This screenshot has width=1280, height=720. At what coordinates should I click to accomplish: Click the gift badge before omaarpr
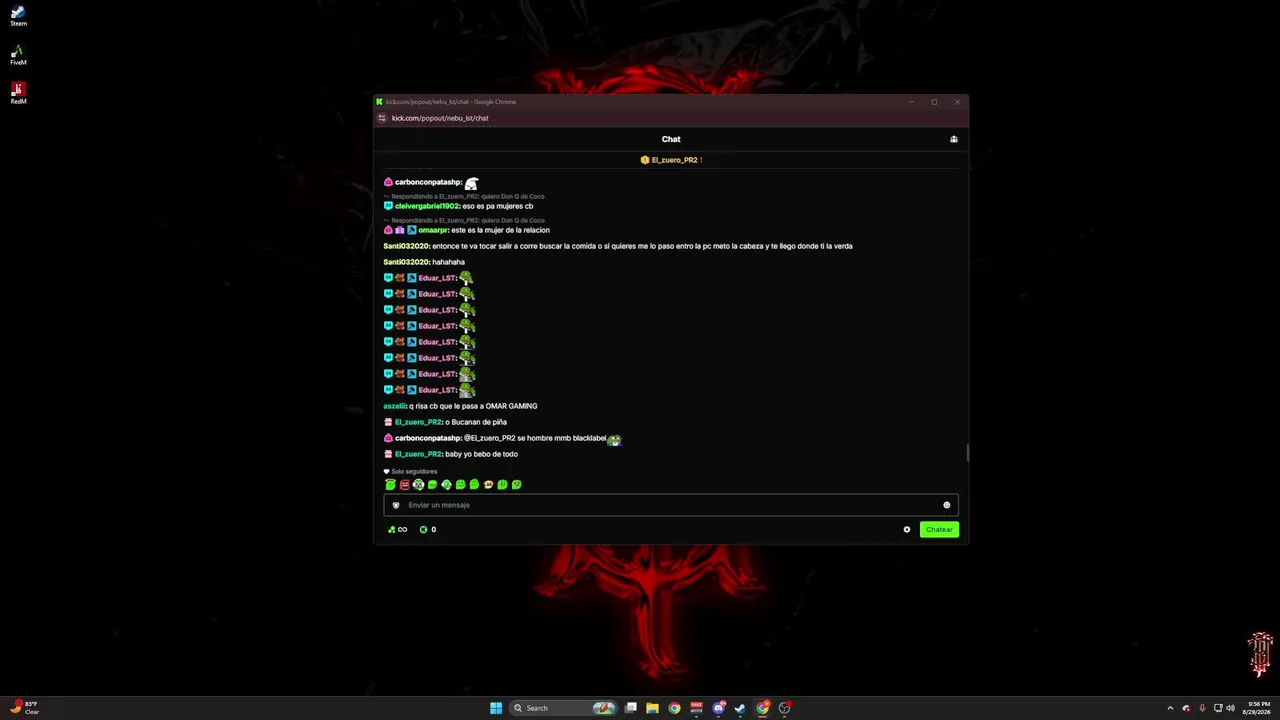(399, 230)
